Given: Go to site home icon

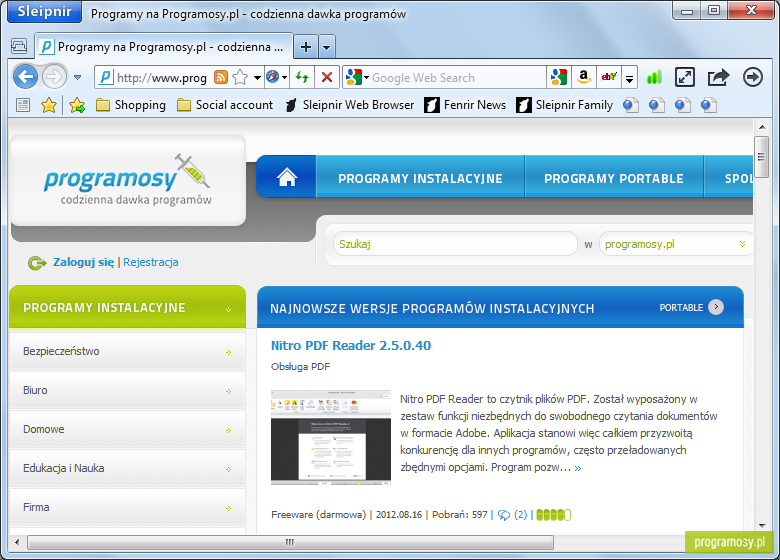Looking at the screenshot, I should (287, 177).
